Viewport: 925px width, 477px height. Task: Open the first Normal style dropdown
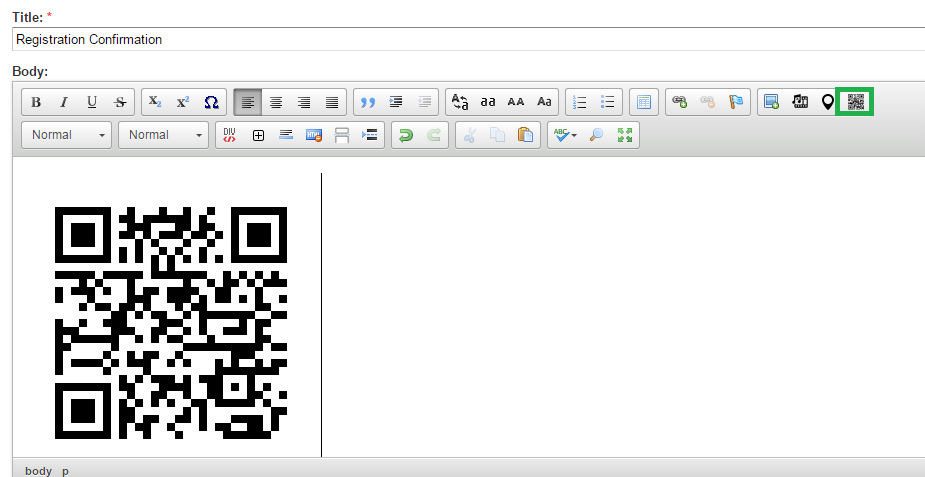(67, 135)
